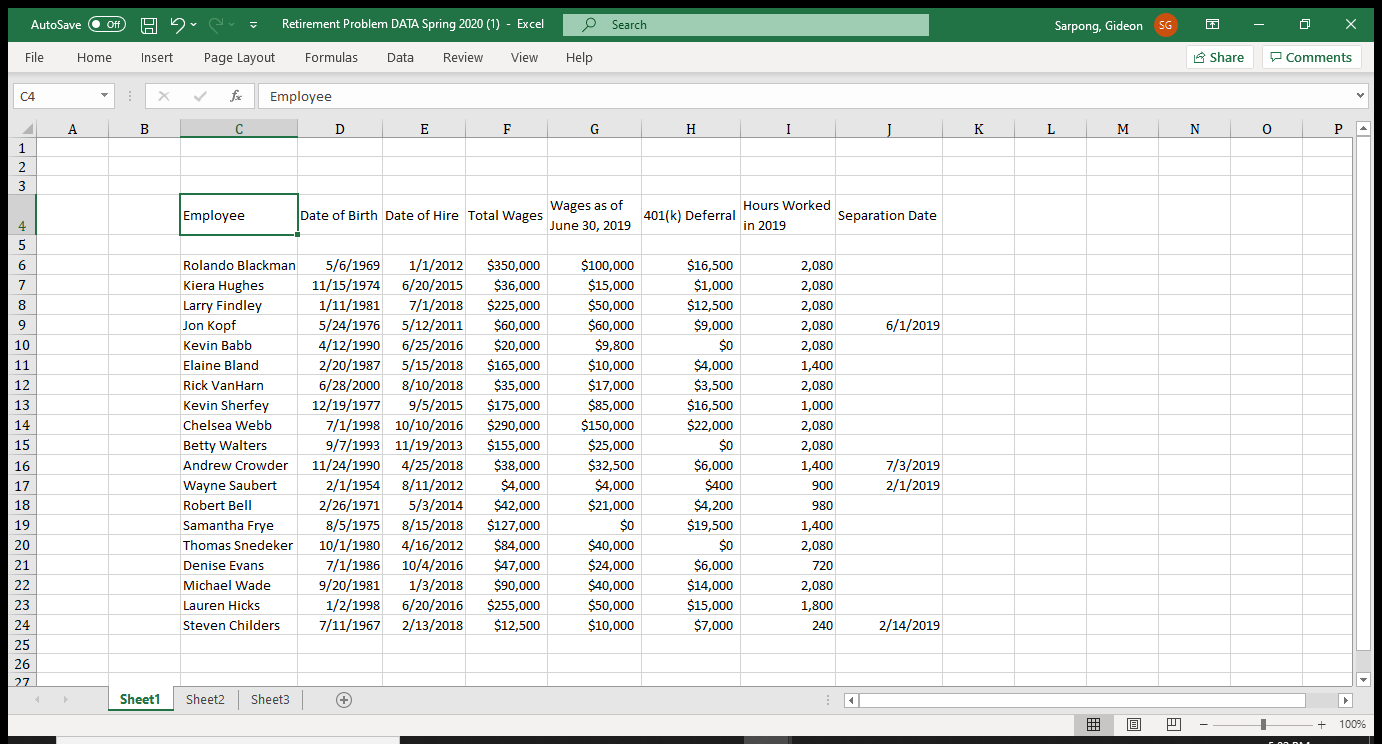Expand the formula bar chevron
This screenshot has height=744, width=1382.
click(1360, 96)
